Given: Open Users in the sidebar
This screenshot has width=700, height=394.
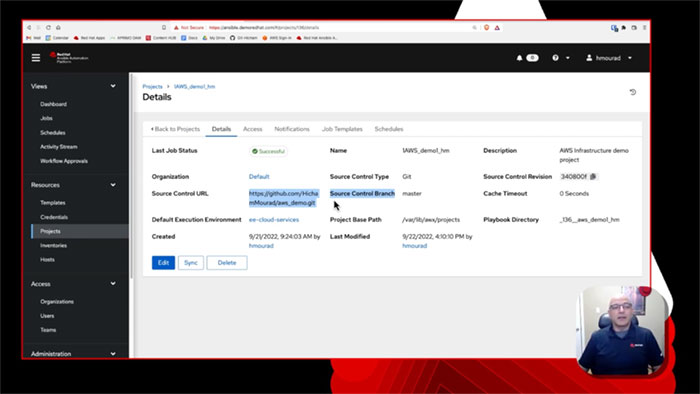Looking at the screenshot, I should (47, 315).
